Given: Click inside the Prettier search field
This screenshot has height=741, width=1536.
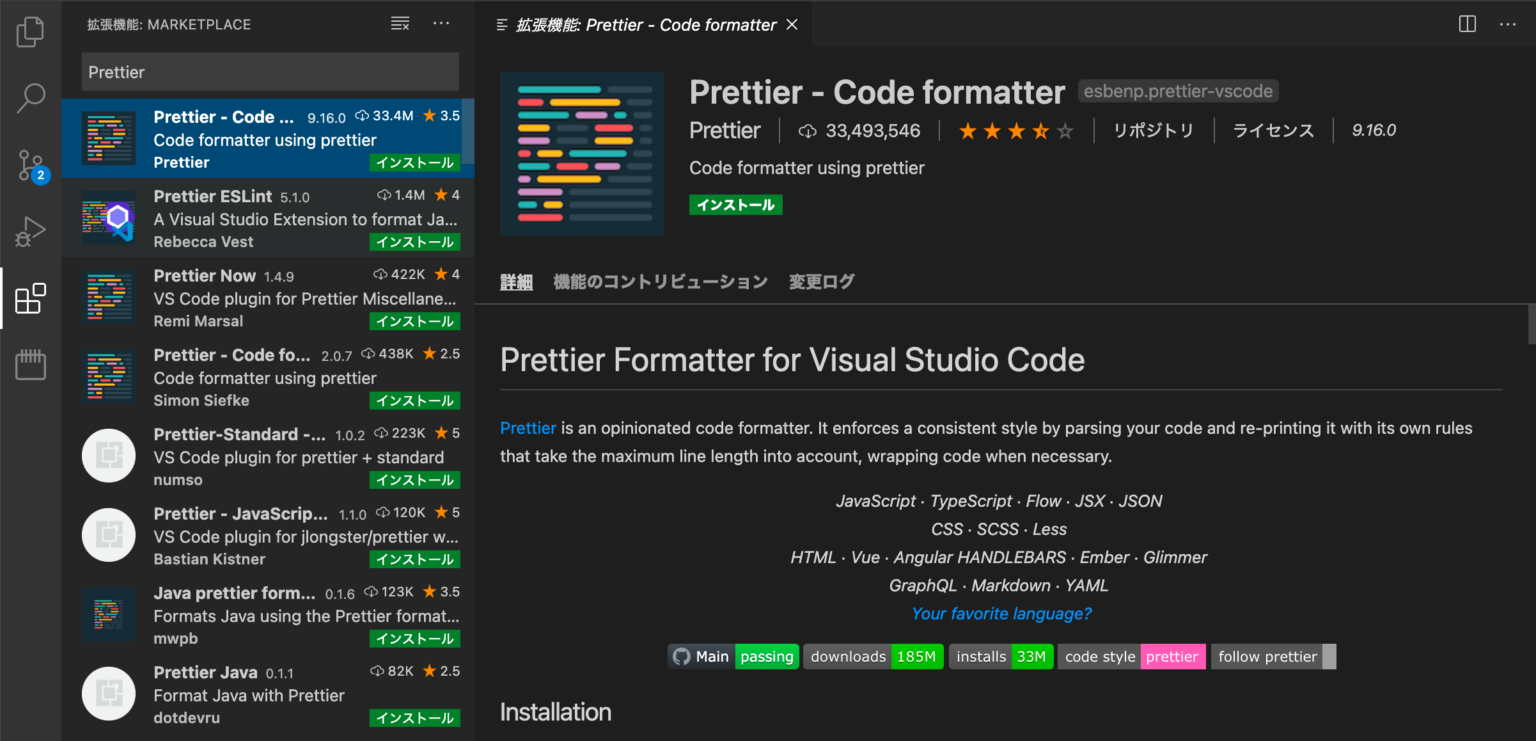Looking at the screenshot, I should [x=269, y=72].
